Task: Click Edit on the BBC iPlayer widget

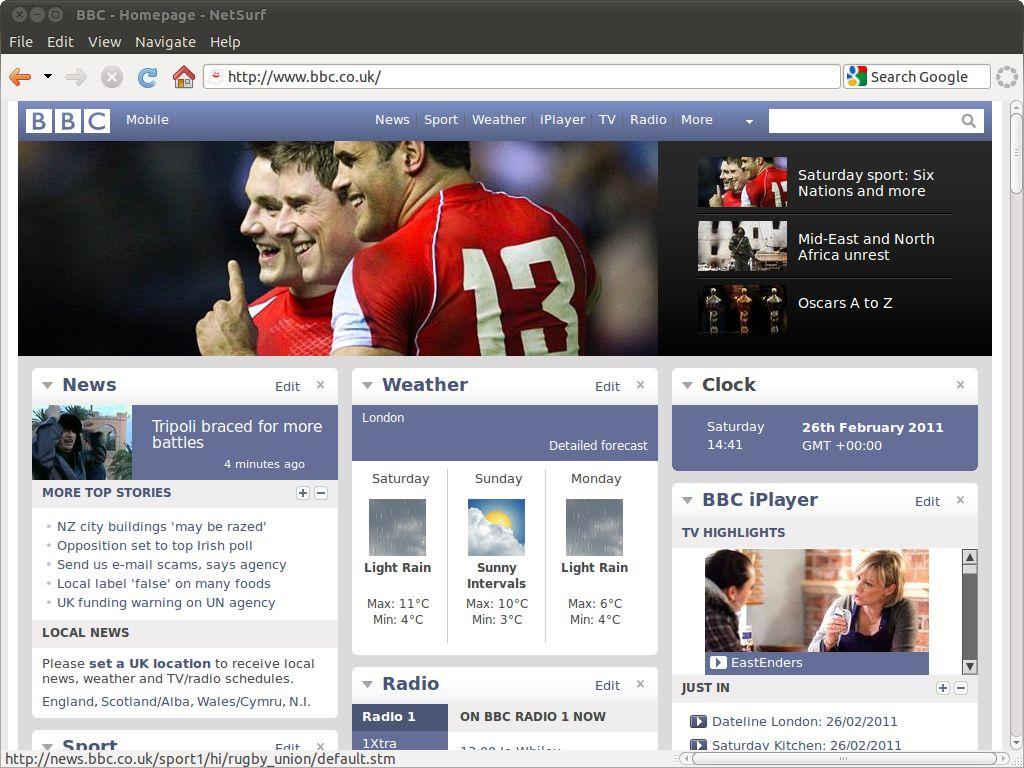Action: tap(927, 502)
